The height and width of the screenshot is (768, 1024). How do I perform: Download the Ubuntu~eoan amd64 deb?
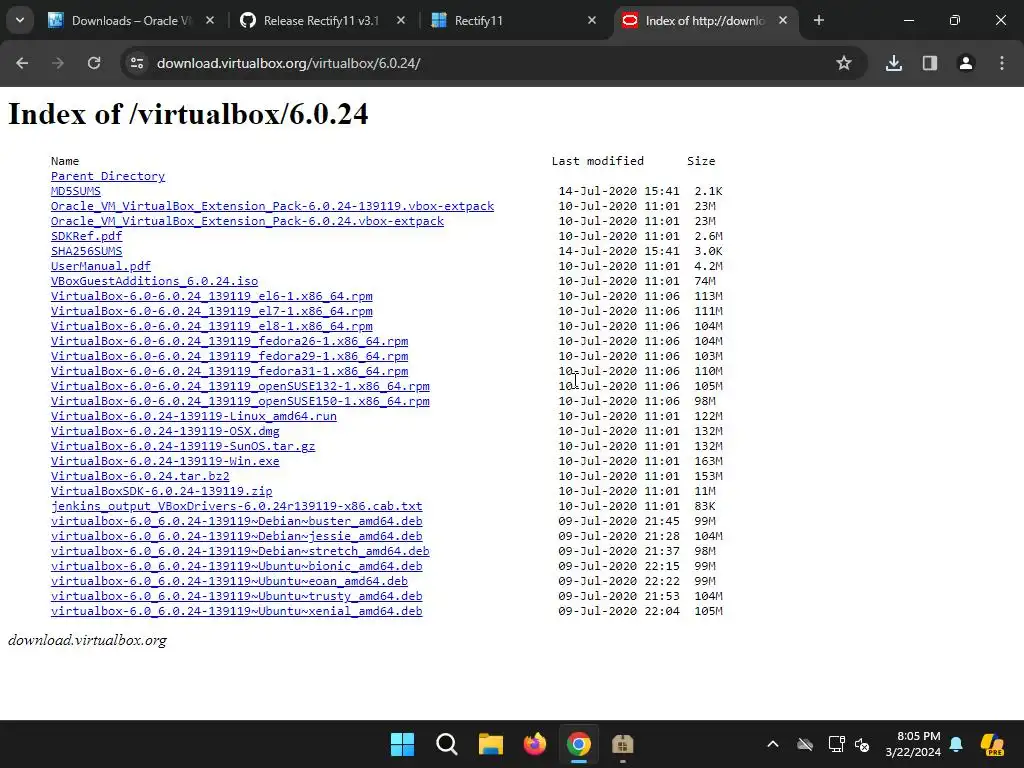point(229,581)
